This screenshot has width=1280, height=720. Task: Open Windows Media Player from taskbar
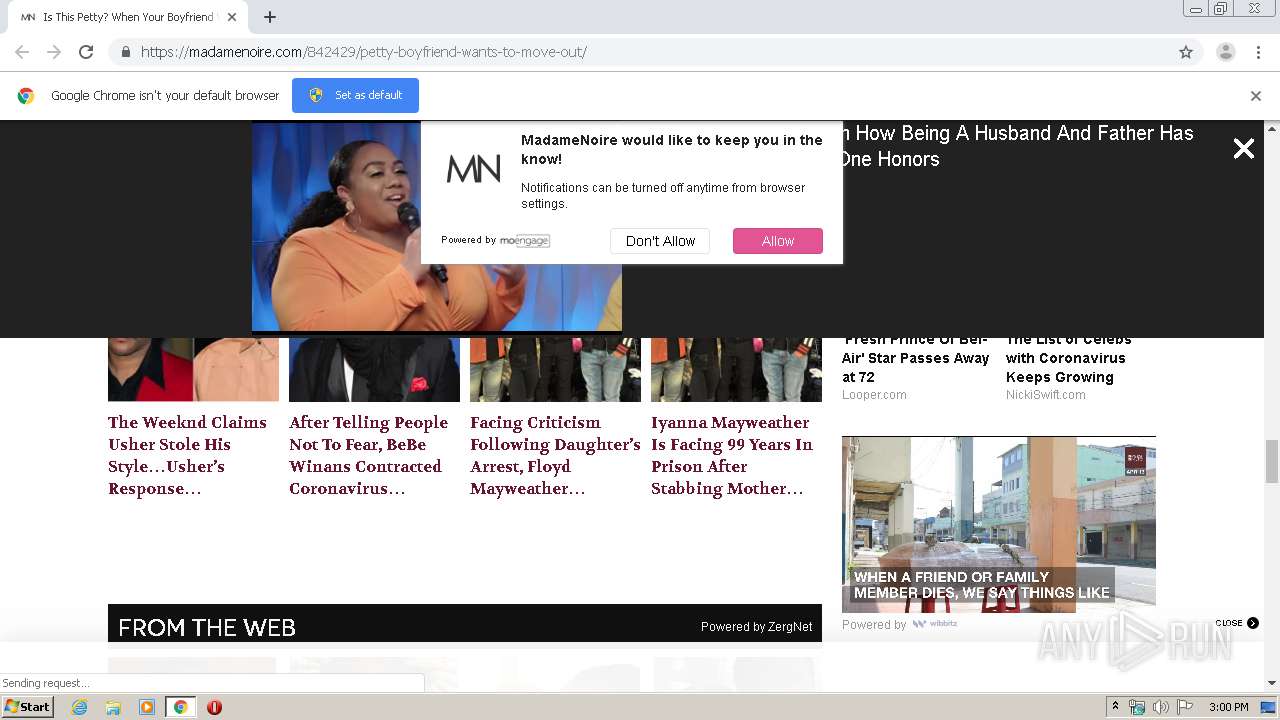click(x=147, y=707)
